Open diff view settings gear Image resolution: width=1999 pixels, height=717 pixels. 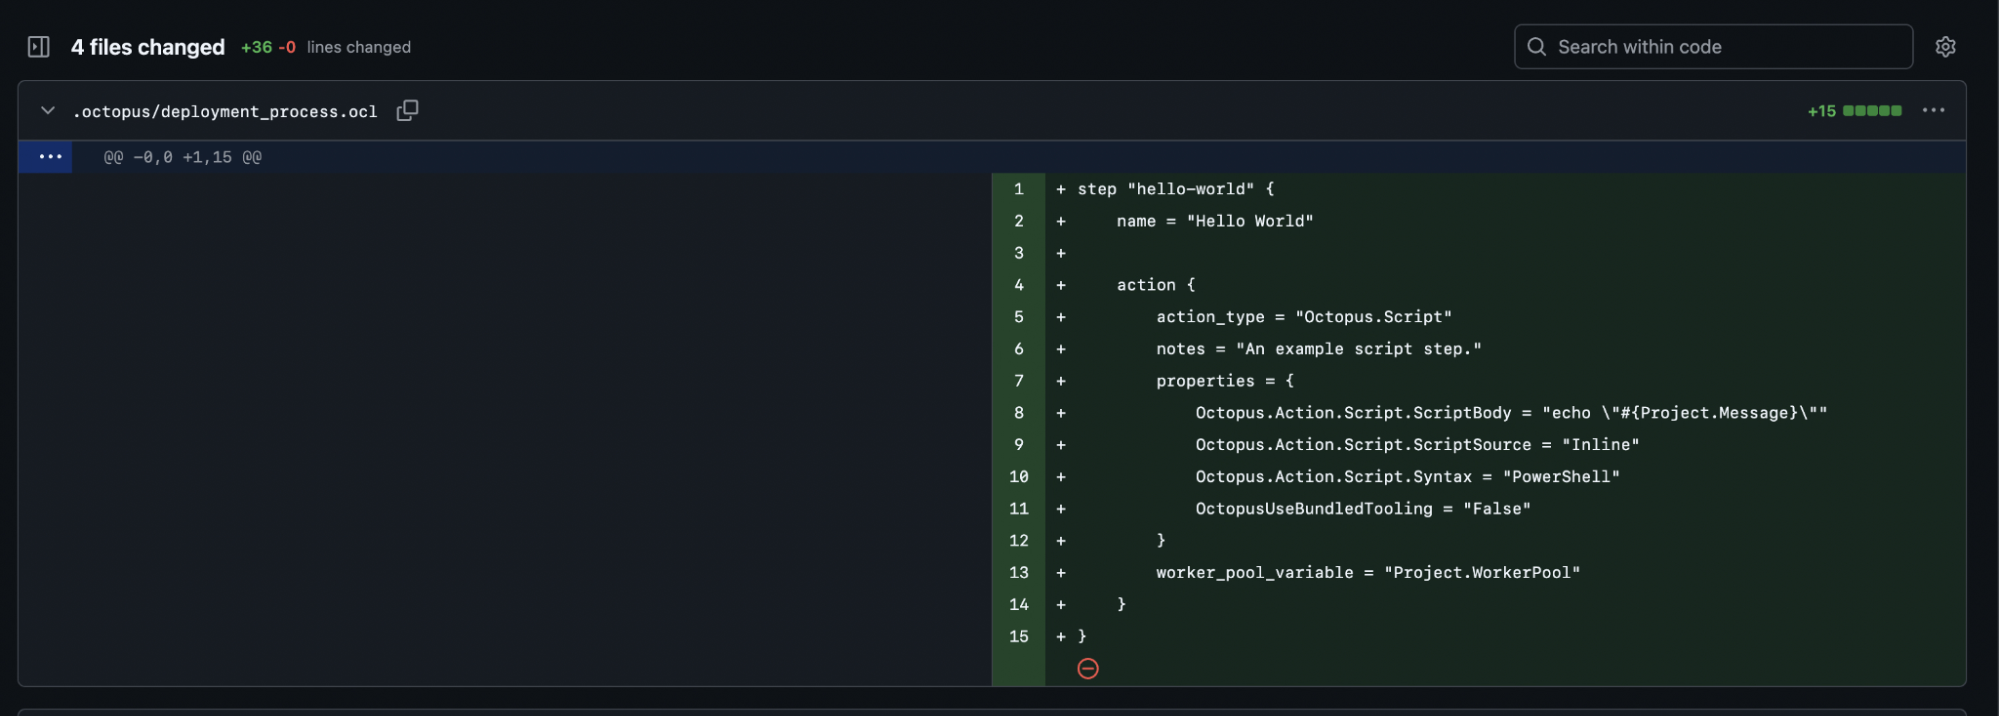[1945, 47]
